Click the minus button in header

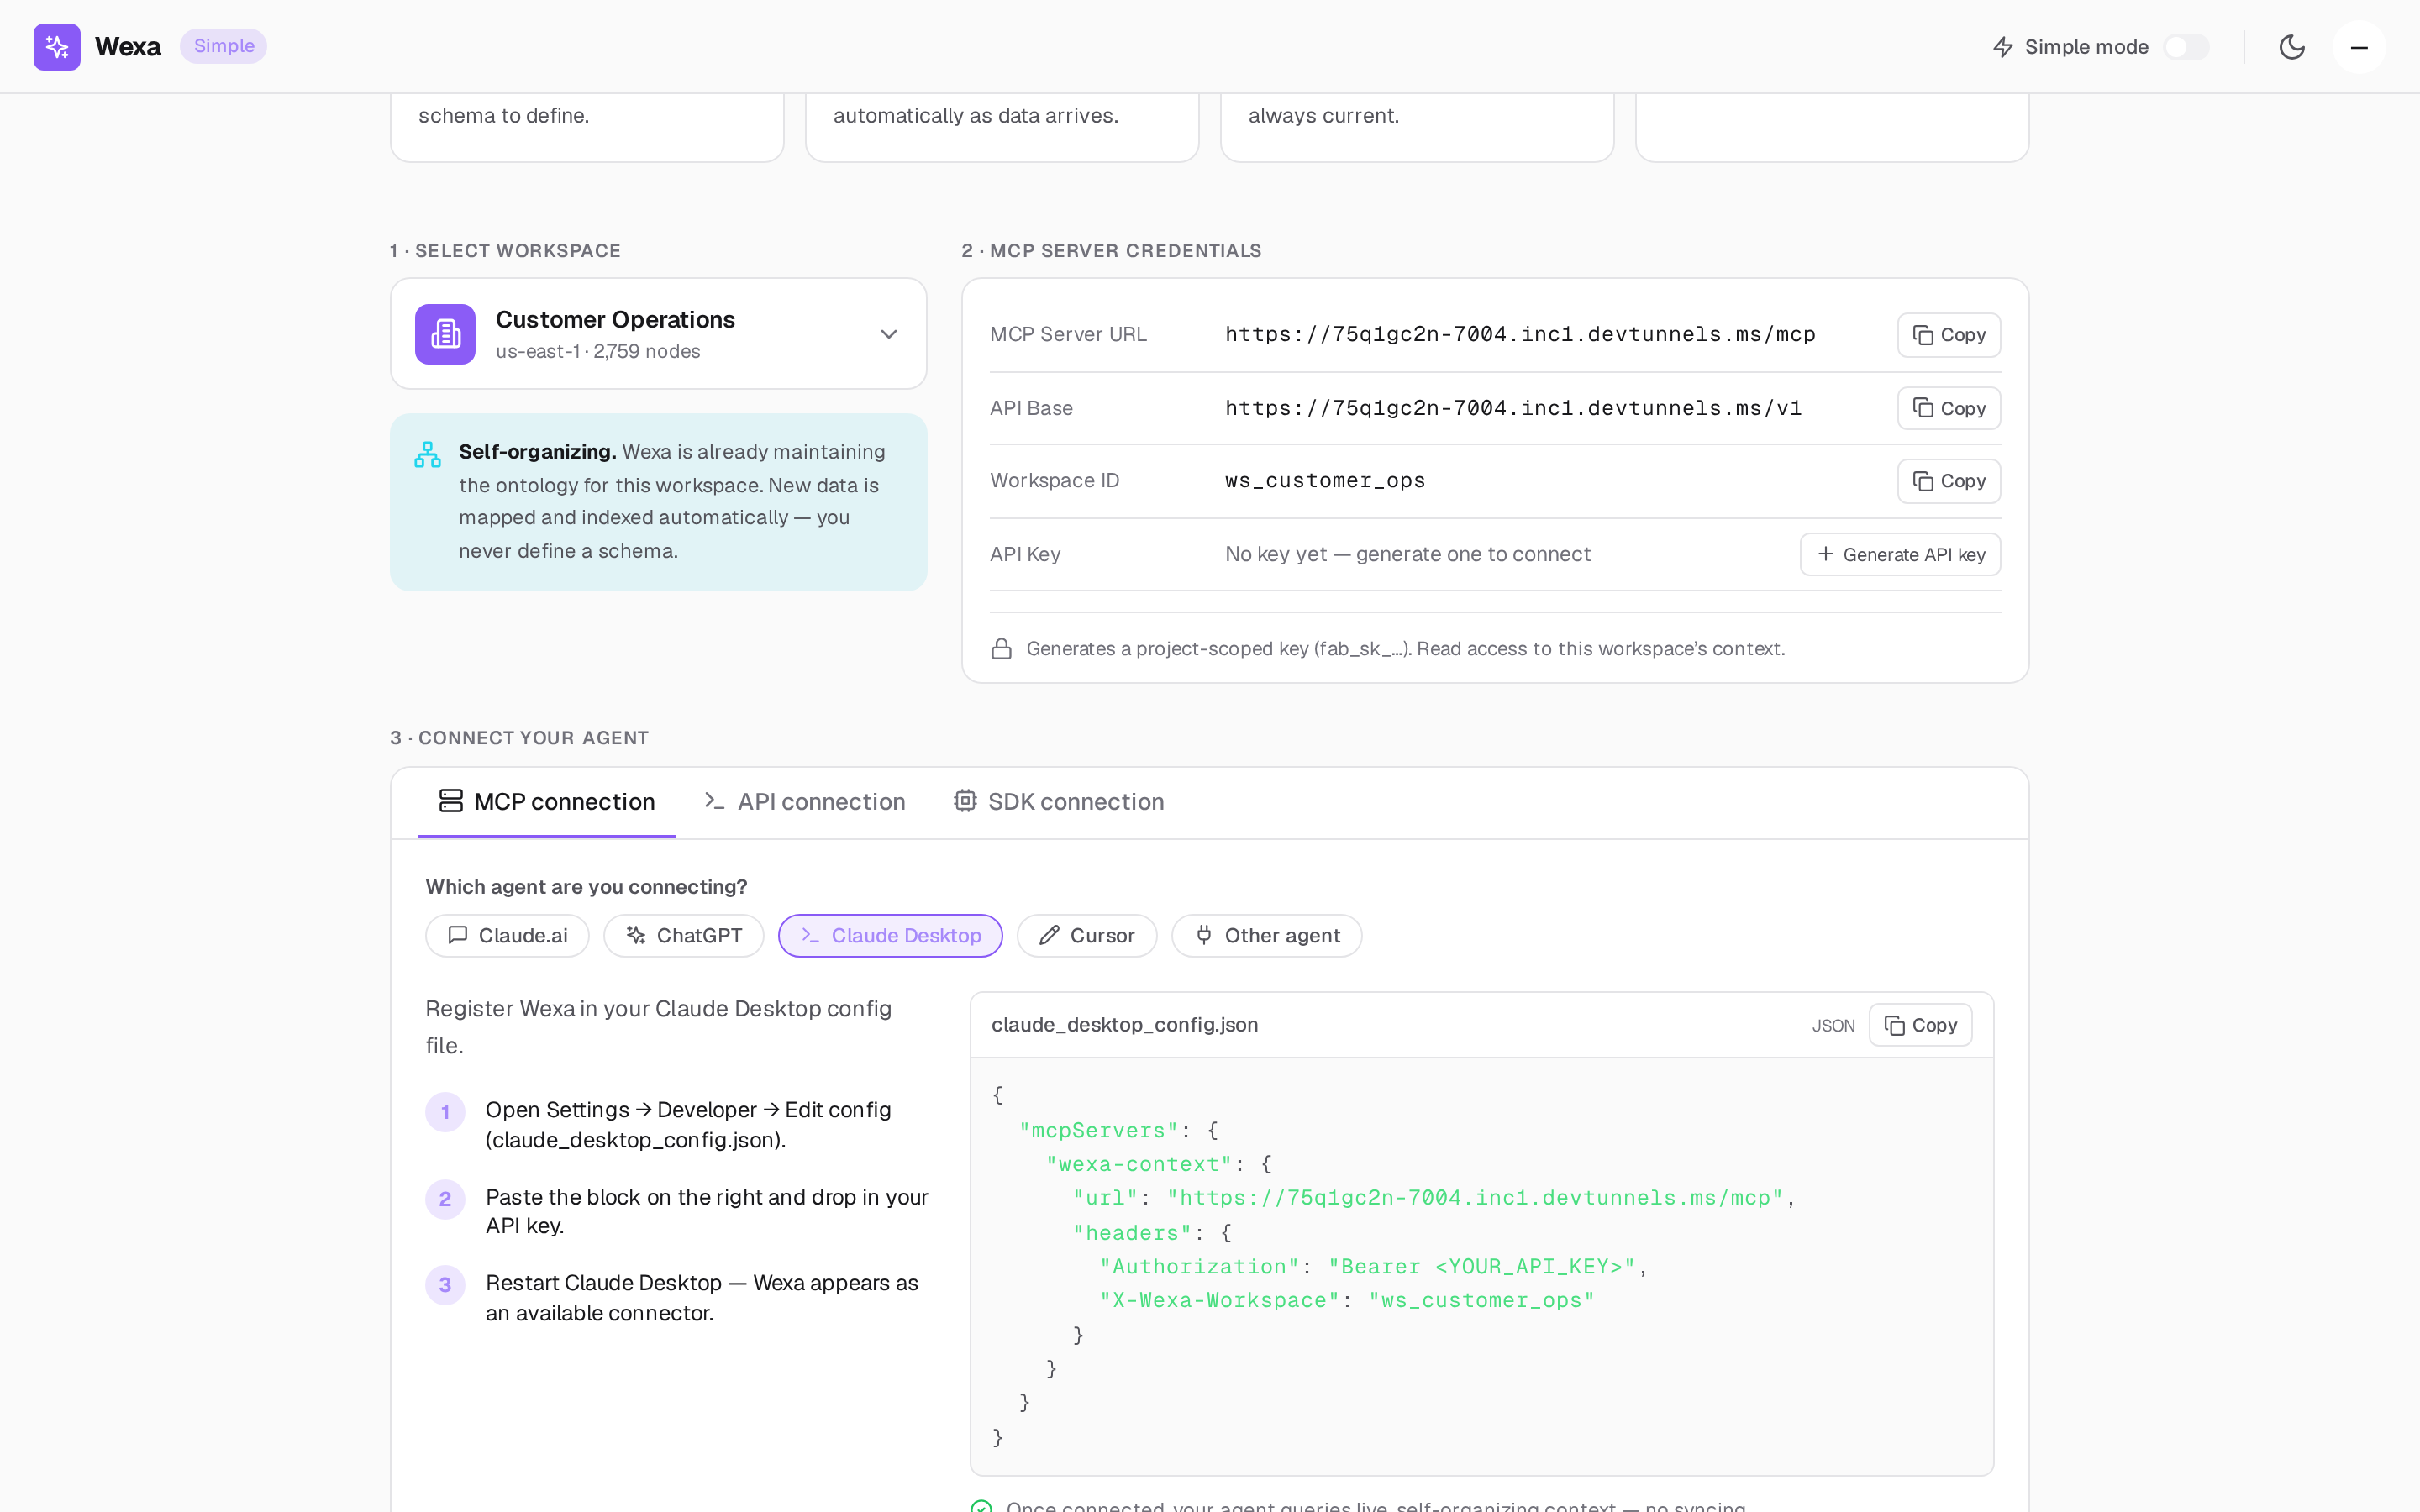(2359, 47)
